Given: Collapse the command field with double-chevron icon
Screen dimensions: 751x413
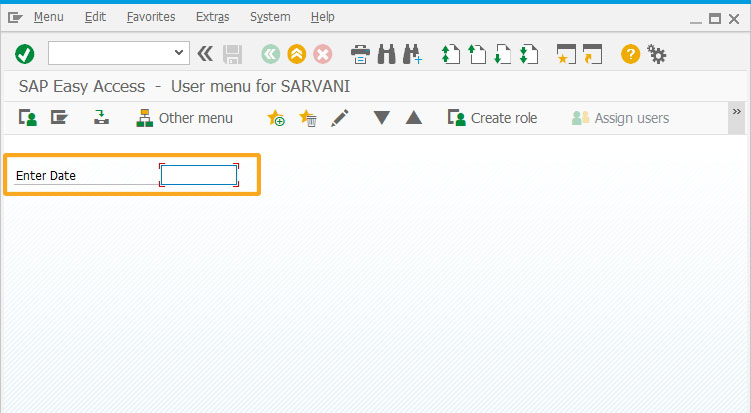Looking at the screenshot, I should click(x=205, y=54).
